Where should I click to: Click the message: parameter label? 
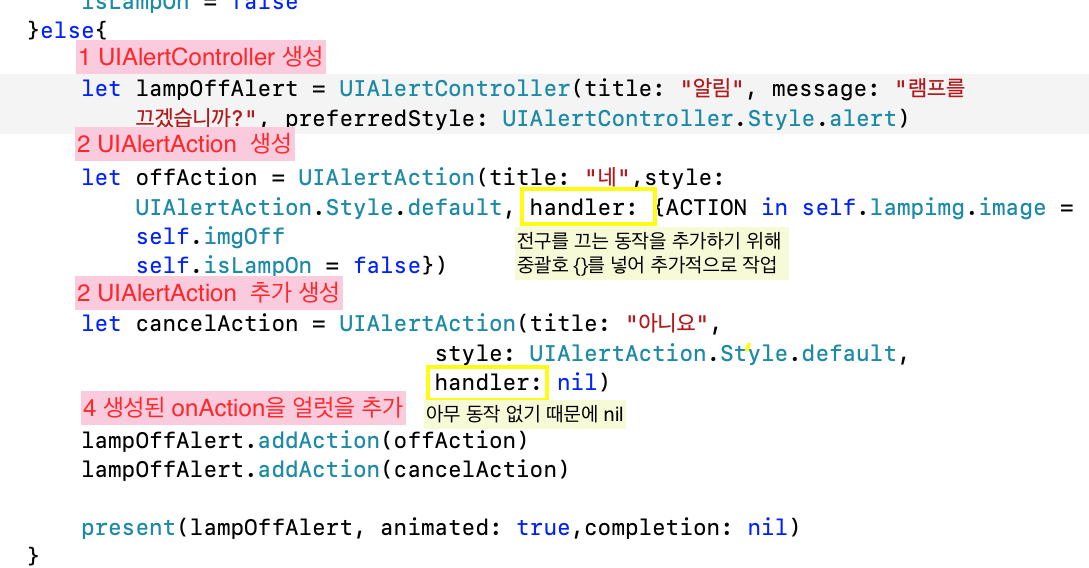825,89
